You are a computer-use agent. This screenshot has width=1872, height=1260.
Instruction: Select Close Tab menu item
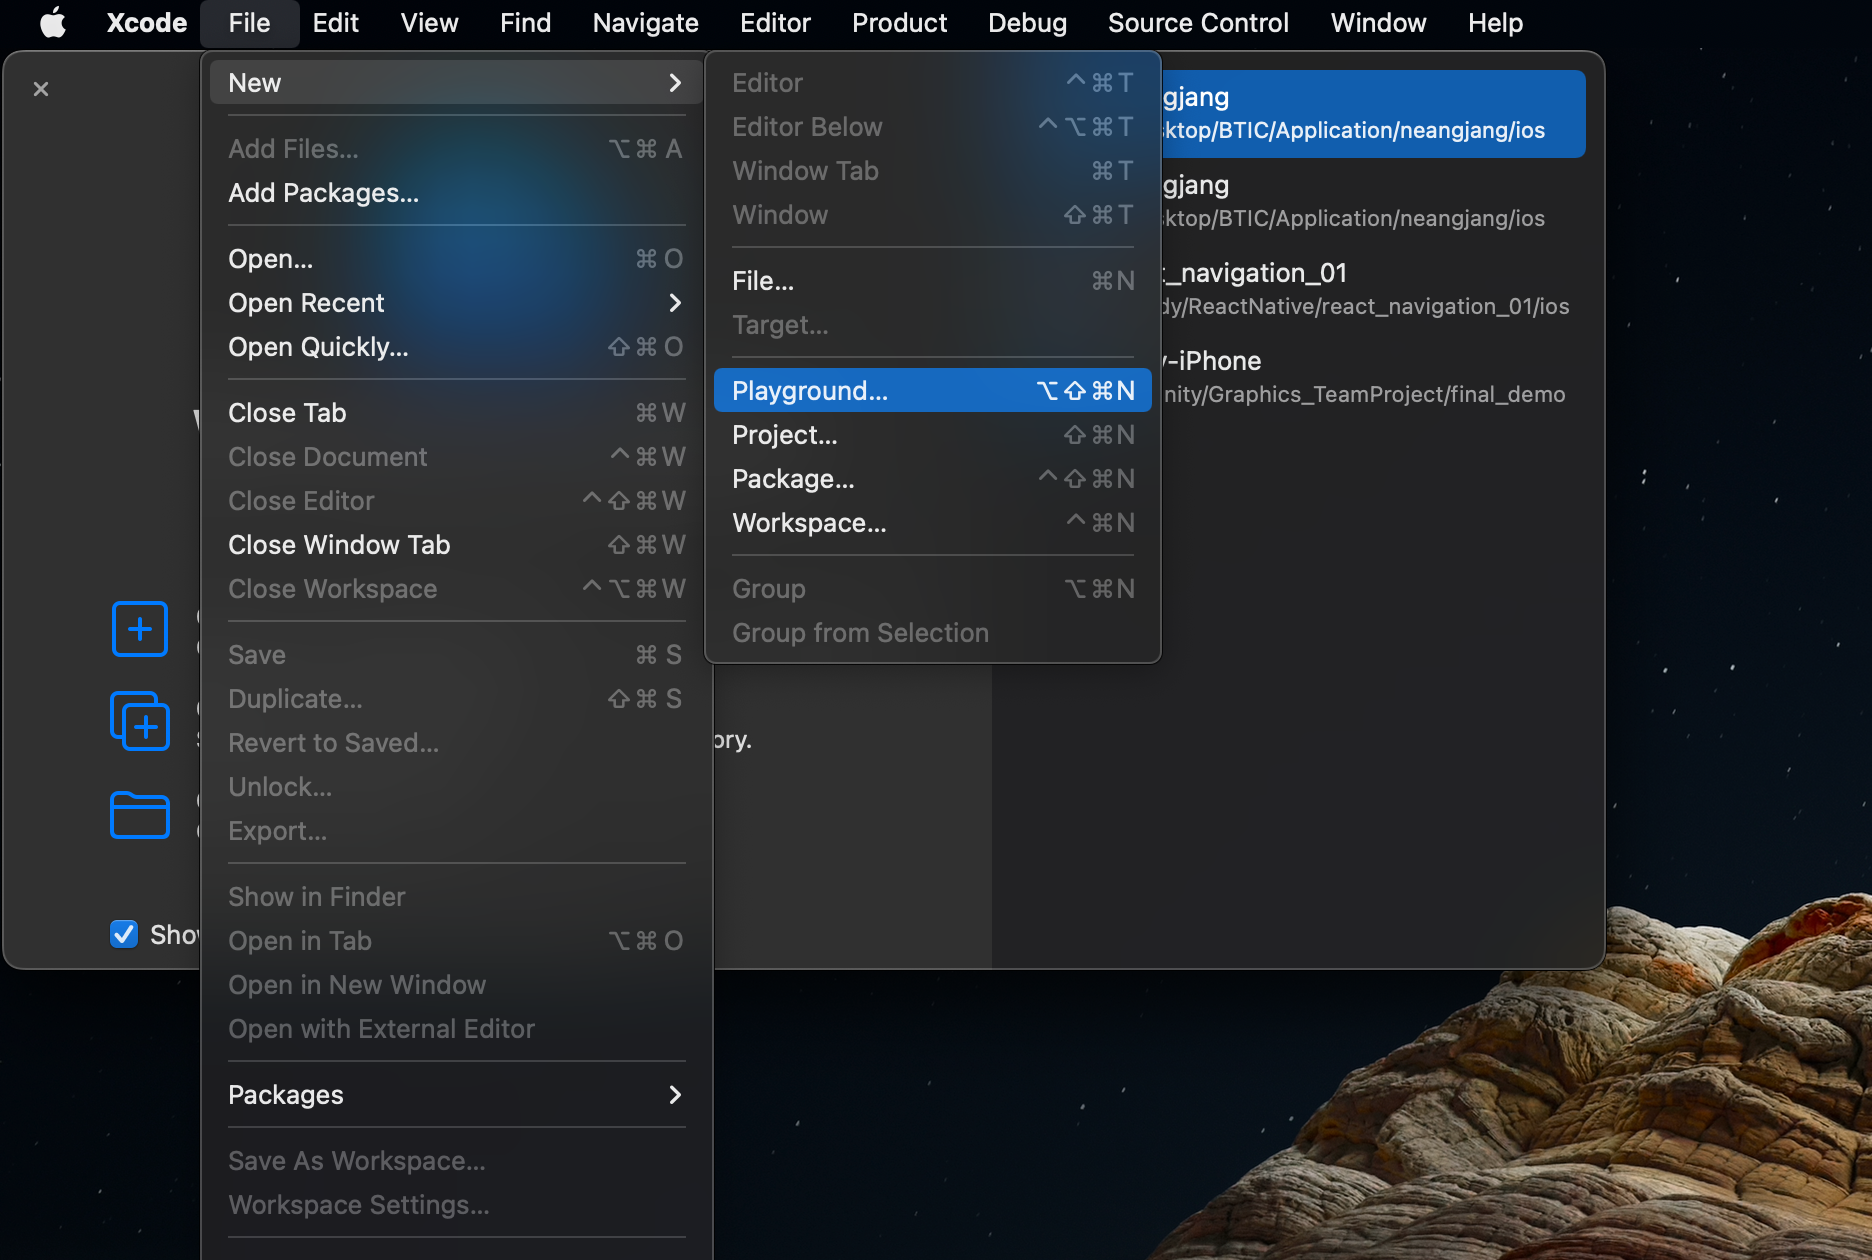pos(457,413)
